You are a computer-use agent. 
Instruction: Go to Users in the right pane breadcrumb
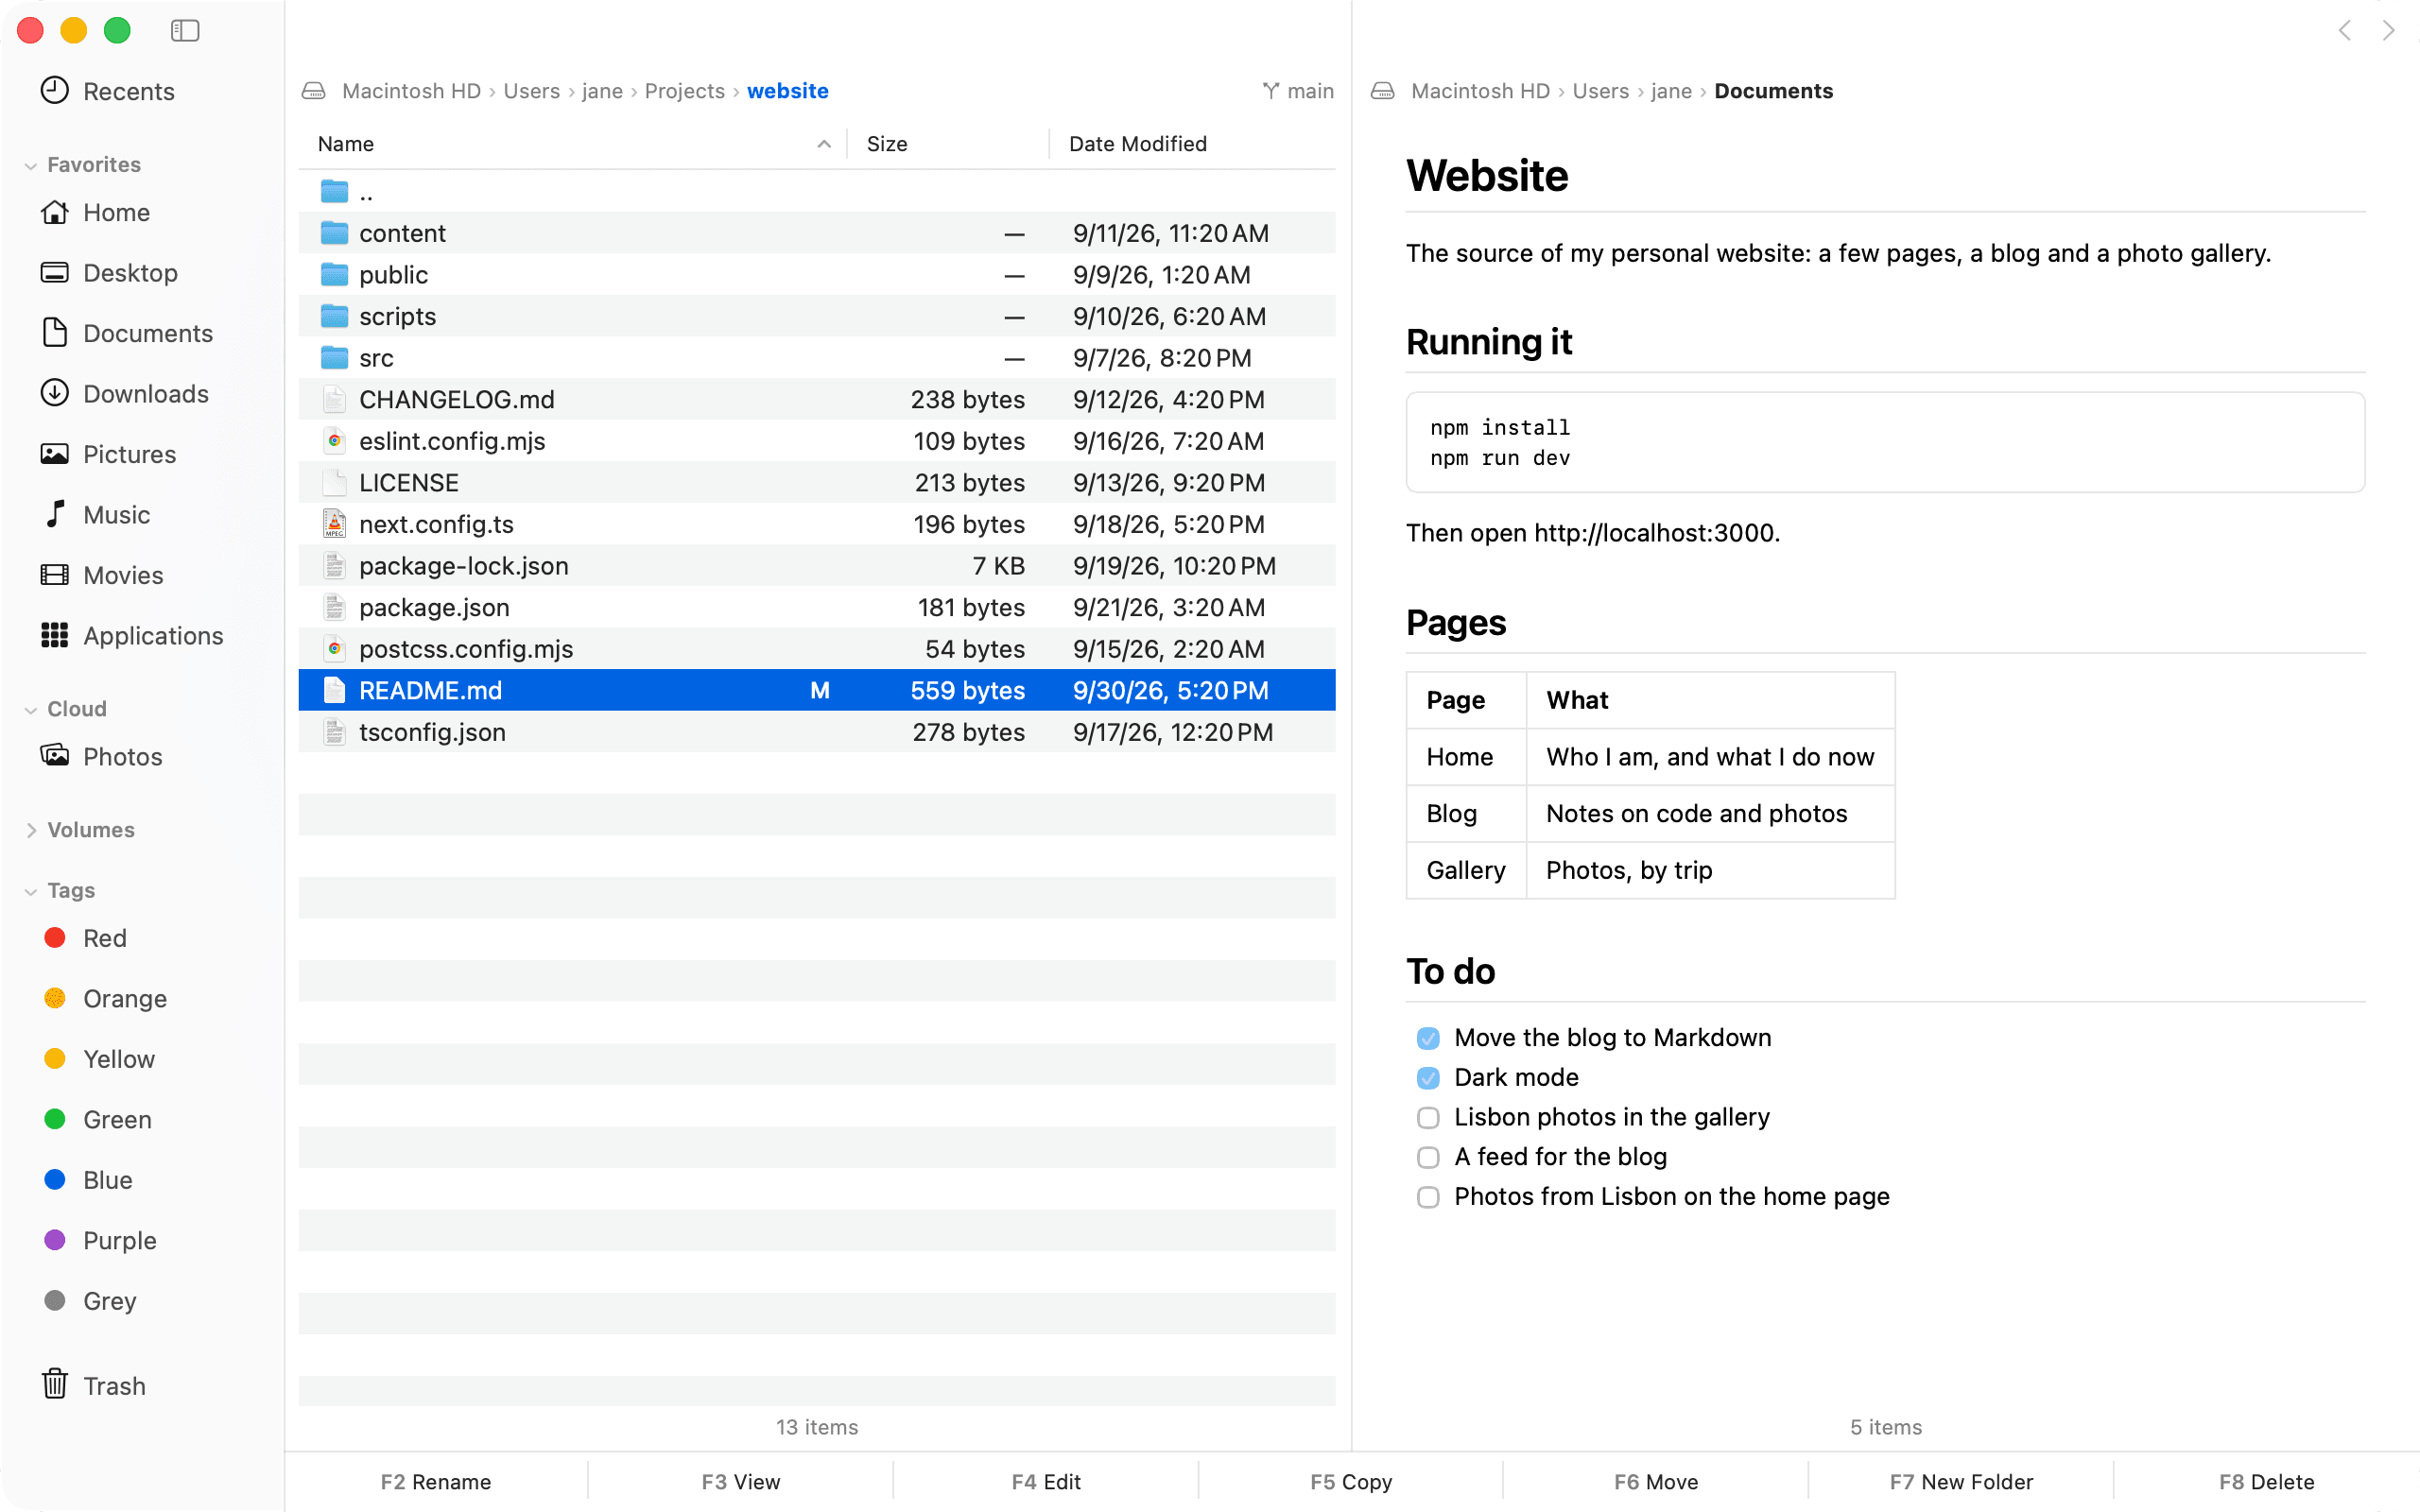[1600, 91]
